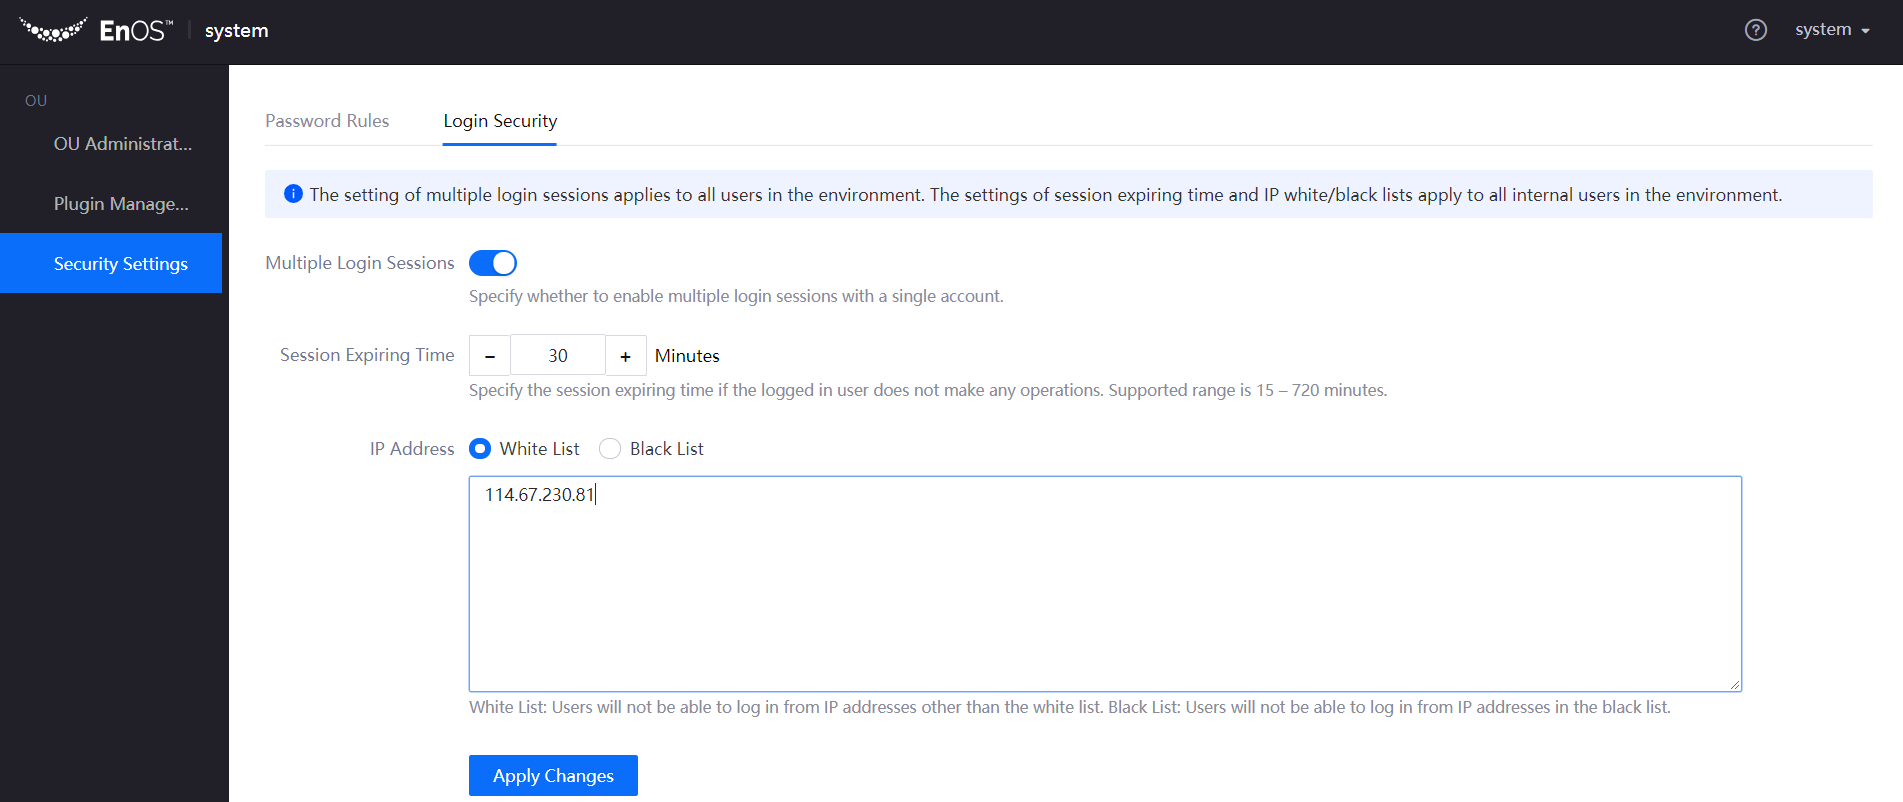The width and height of the screenshot is (1903, 802).
Task: Open the help question mark icon
Action: click(x=1755, y=30)
